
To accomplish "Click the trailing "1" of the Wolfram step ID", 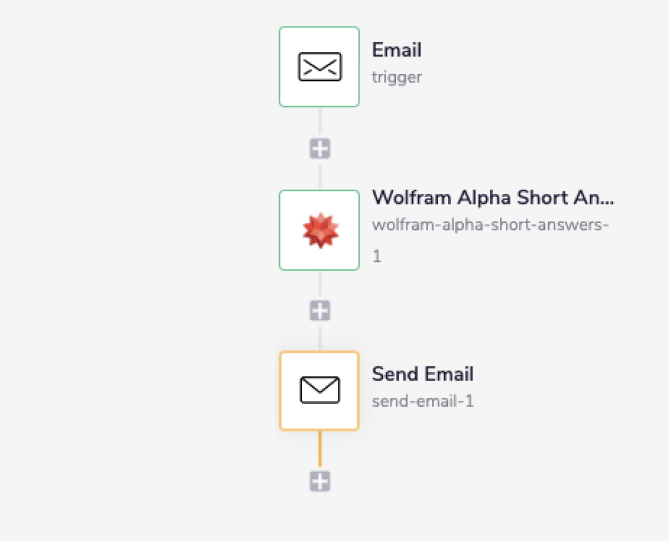I will coord(377,256).
